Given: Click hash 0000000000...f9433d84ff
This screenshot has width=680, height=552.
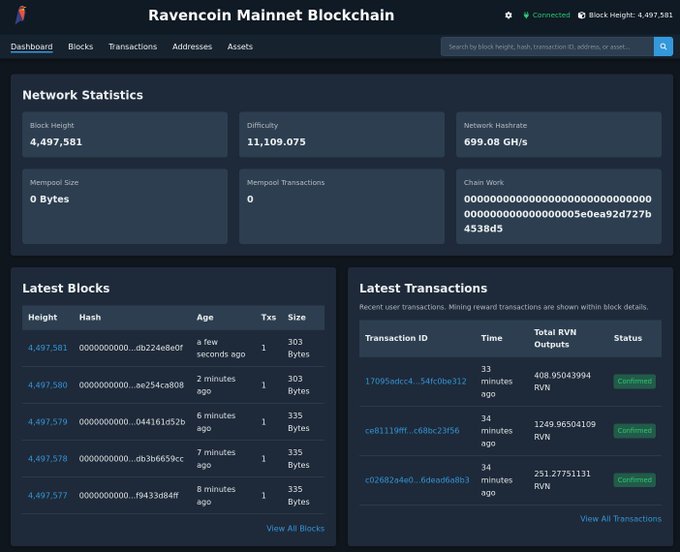Looking at the screenshot, I should 129,496.
